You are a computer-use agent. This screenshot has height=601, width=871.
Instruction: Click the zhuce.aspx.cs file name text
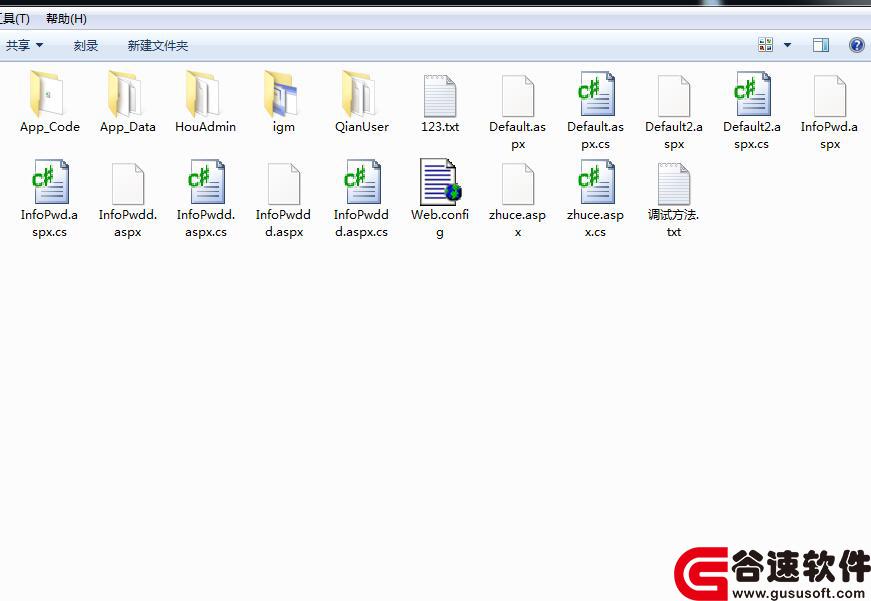point(595,223)
